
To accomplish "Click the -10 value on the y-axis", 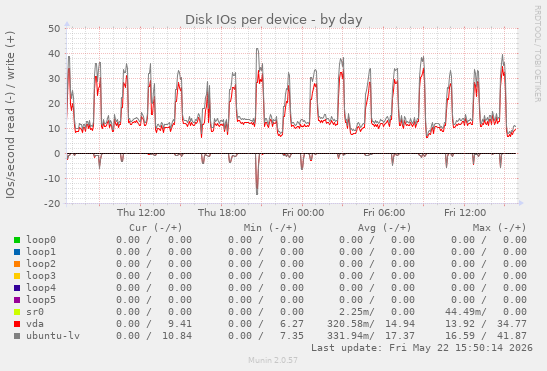I will [x=52, y=179].
